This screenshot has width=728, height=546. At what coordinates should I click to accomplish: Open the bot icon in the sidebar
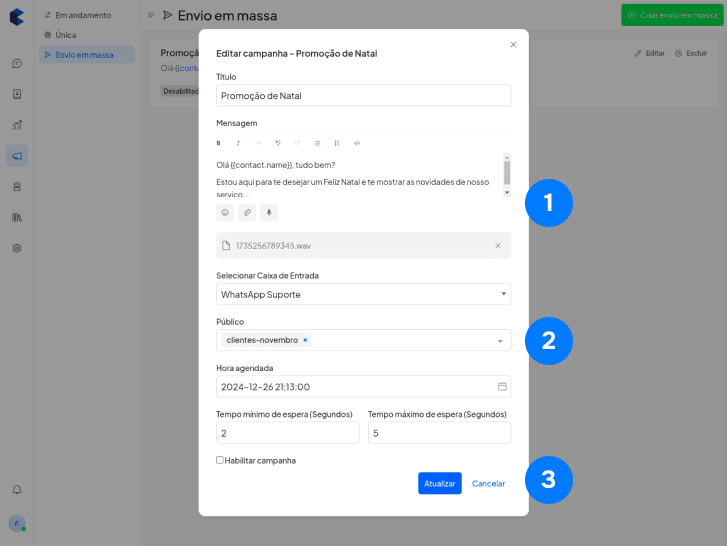[x=17, y=187]
